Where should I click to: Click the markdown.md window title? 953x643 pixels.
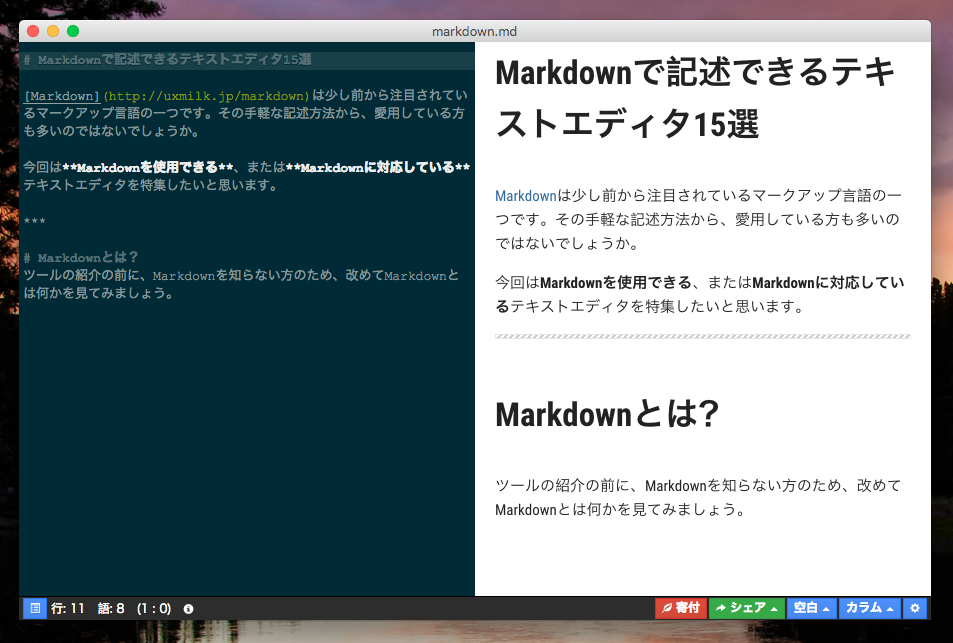click(475, 31)
